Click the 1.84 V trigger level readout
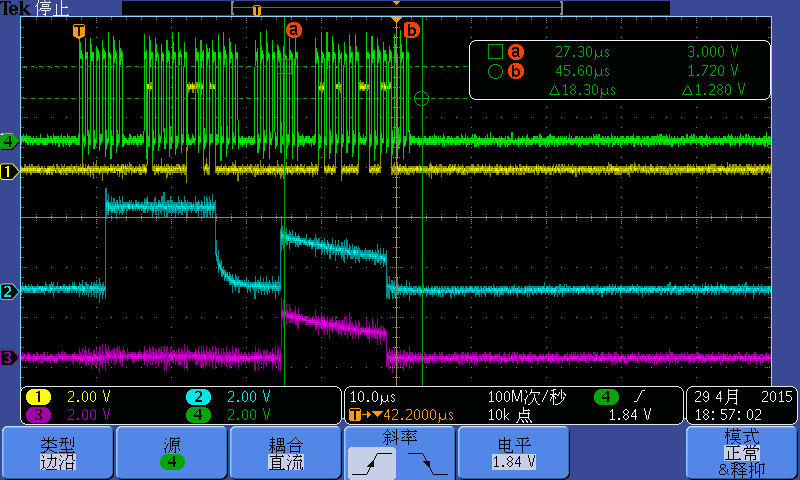Screen dimensions: 800x480 click(630, 415)
